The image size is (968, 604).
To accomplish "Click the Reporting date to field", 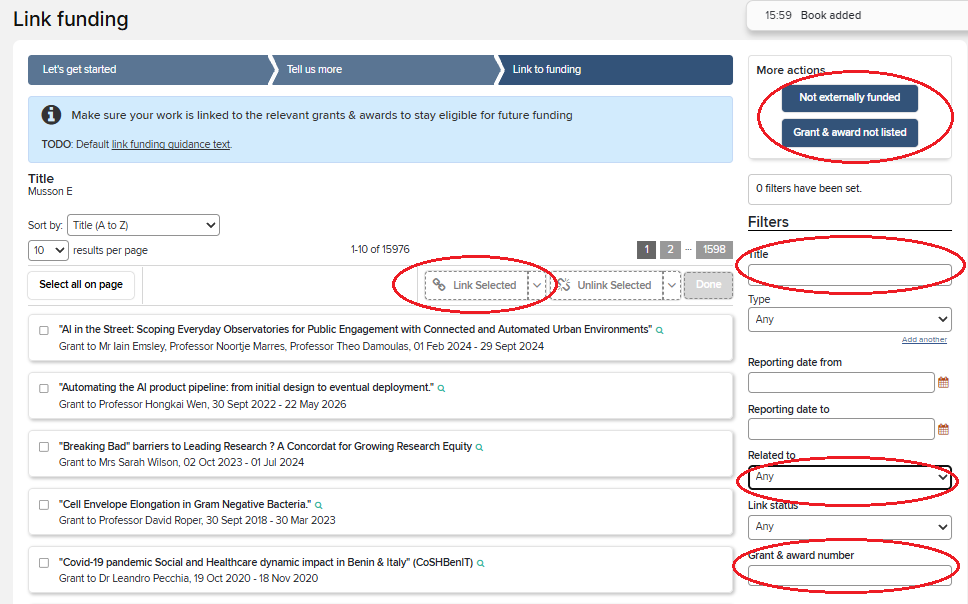I will click(841, 429).
